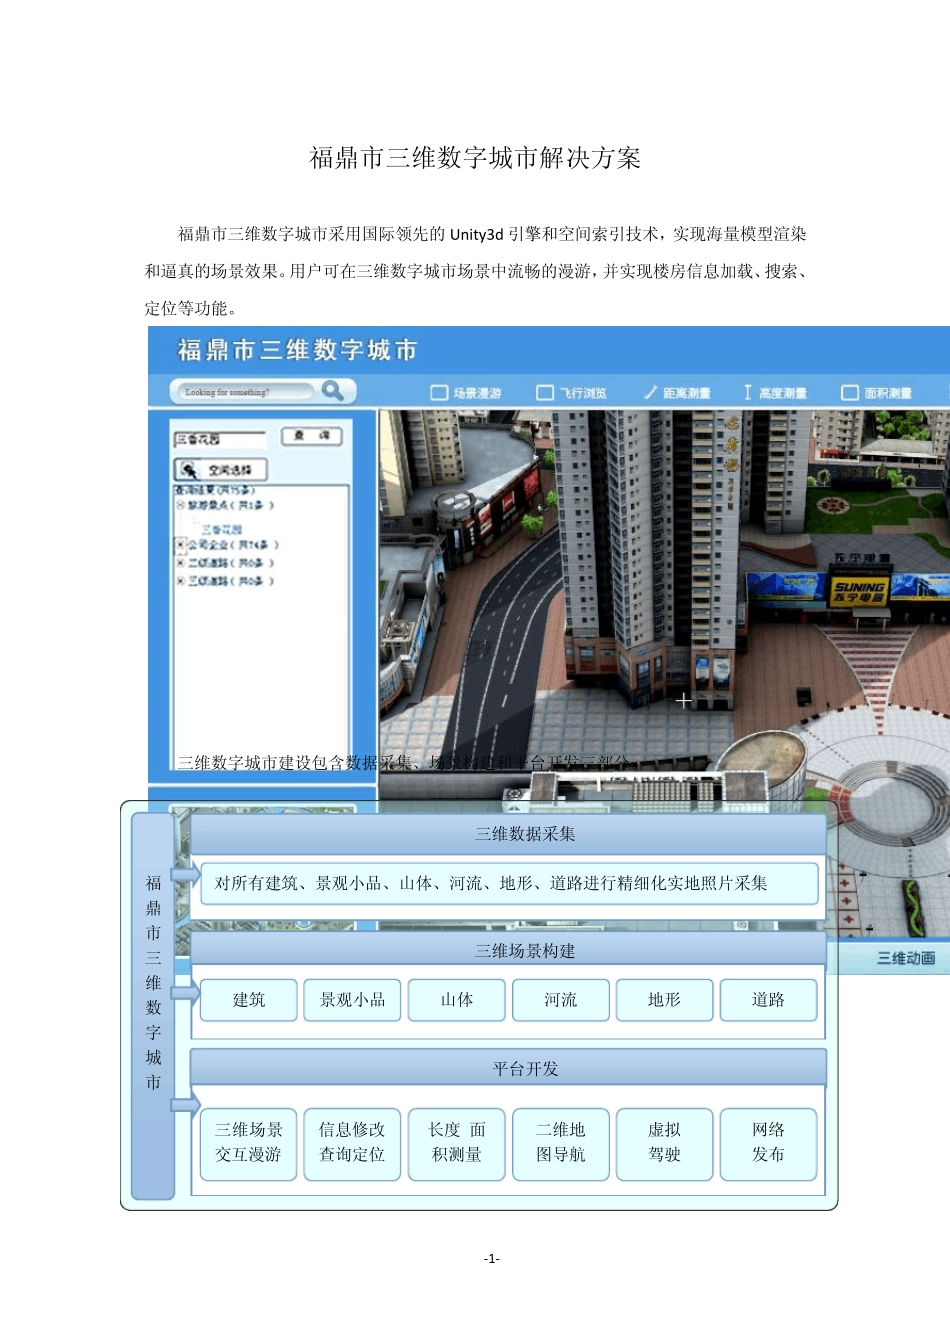
Task: Toggle the 面积测量 checkbox
Action: click(850, 393)
